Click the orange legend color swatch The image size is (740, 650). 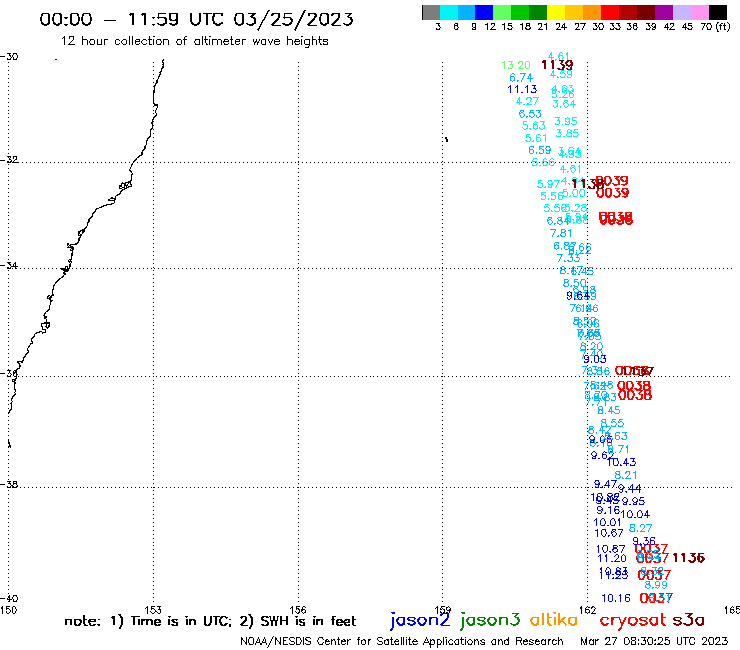pos(592,12)
